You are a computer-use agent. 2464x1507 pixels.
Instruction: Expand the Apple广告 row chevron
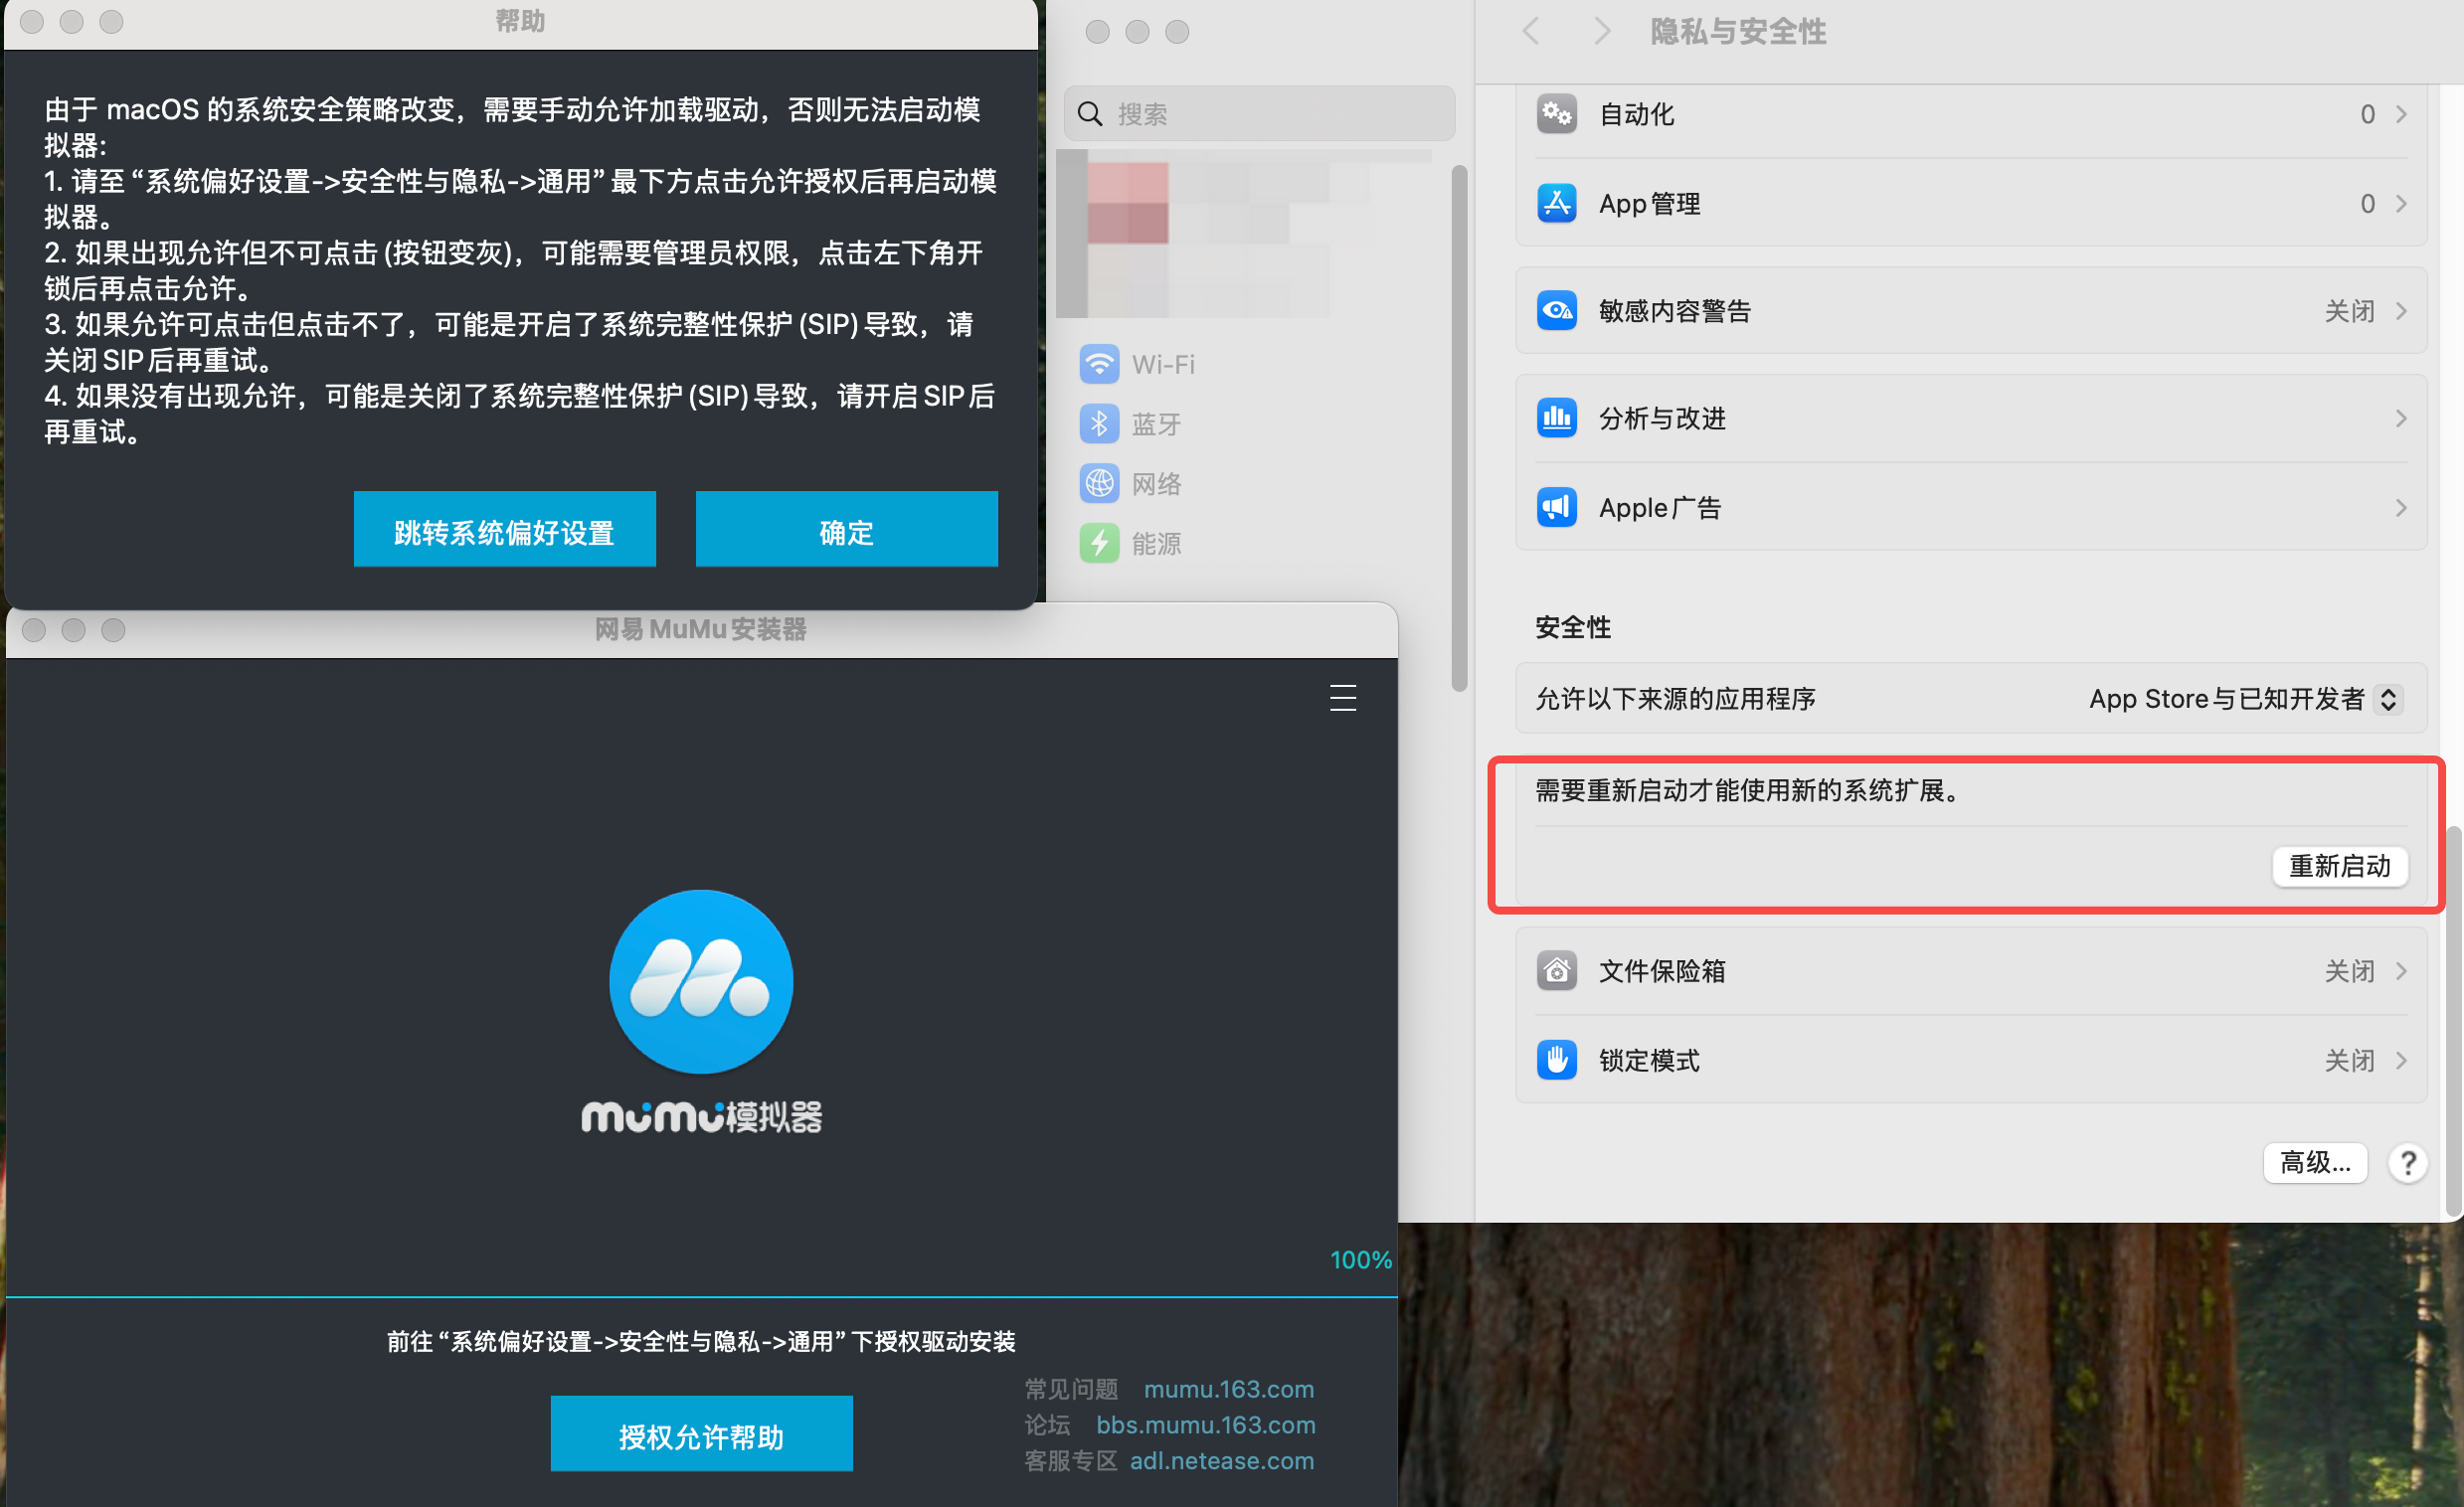[x=2401, y=508]
